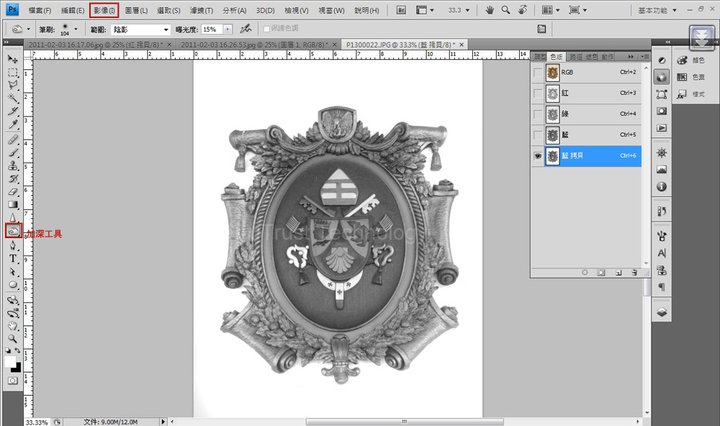The height and width of the screenshot is (426, 720).
Task: Open the Info panel icon in dock
Action: pyautogui.click(x=662, y=186)
